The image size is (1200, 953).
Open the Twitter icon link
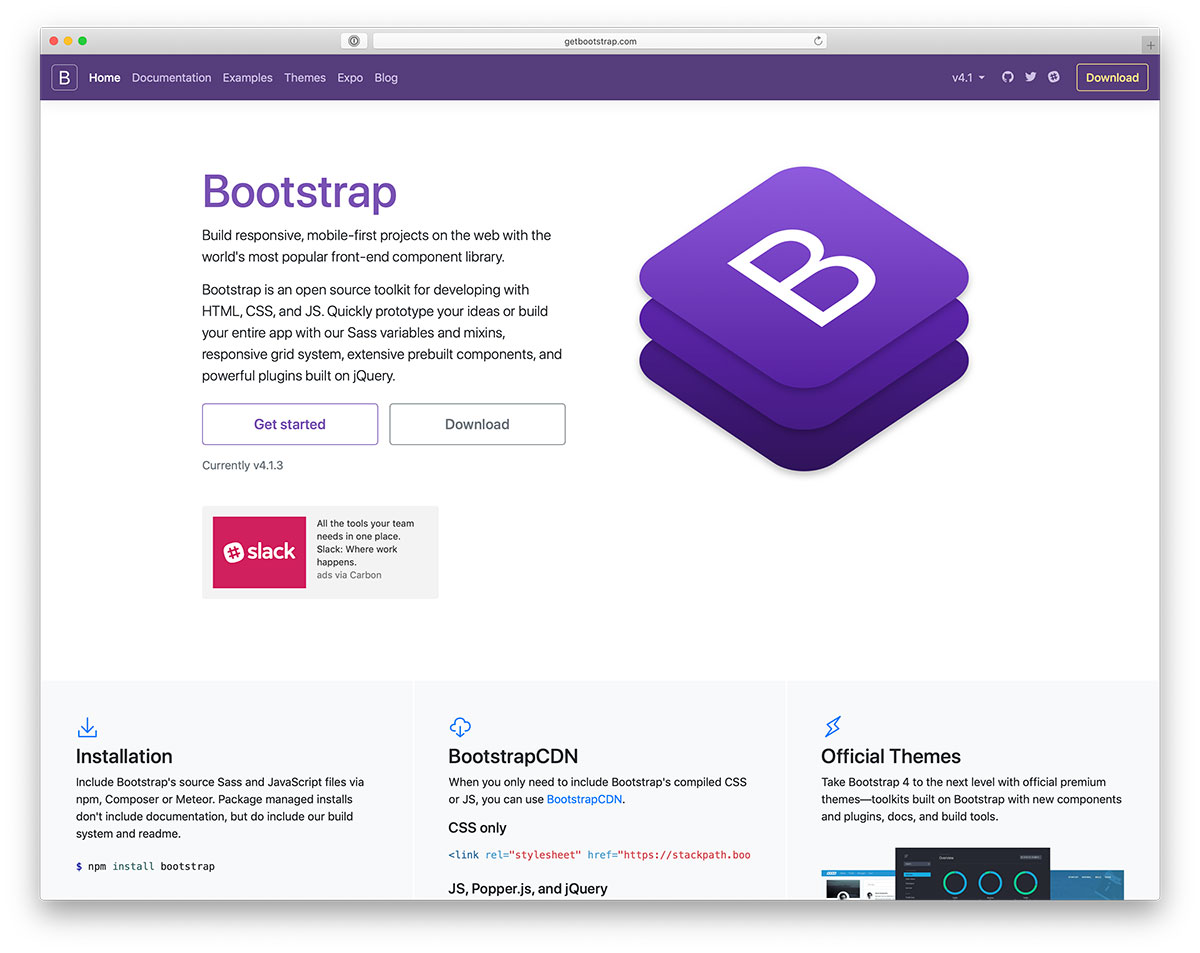click(1031, 77)
